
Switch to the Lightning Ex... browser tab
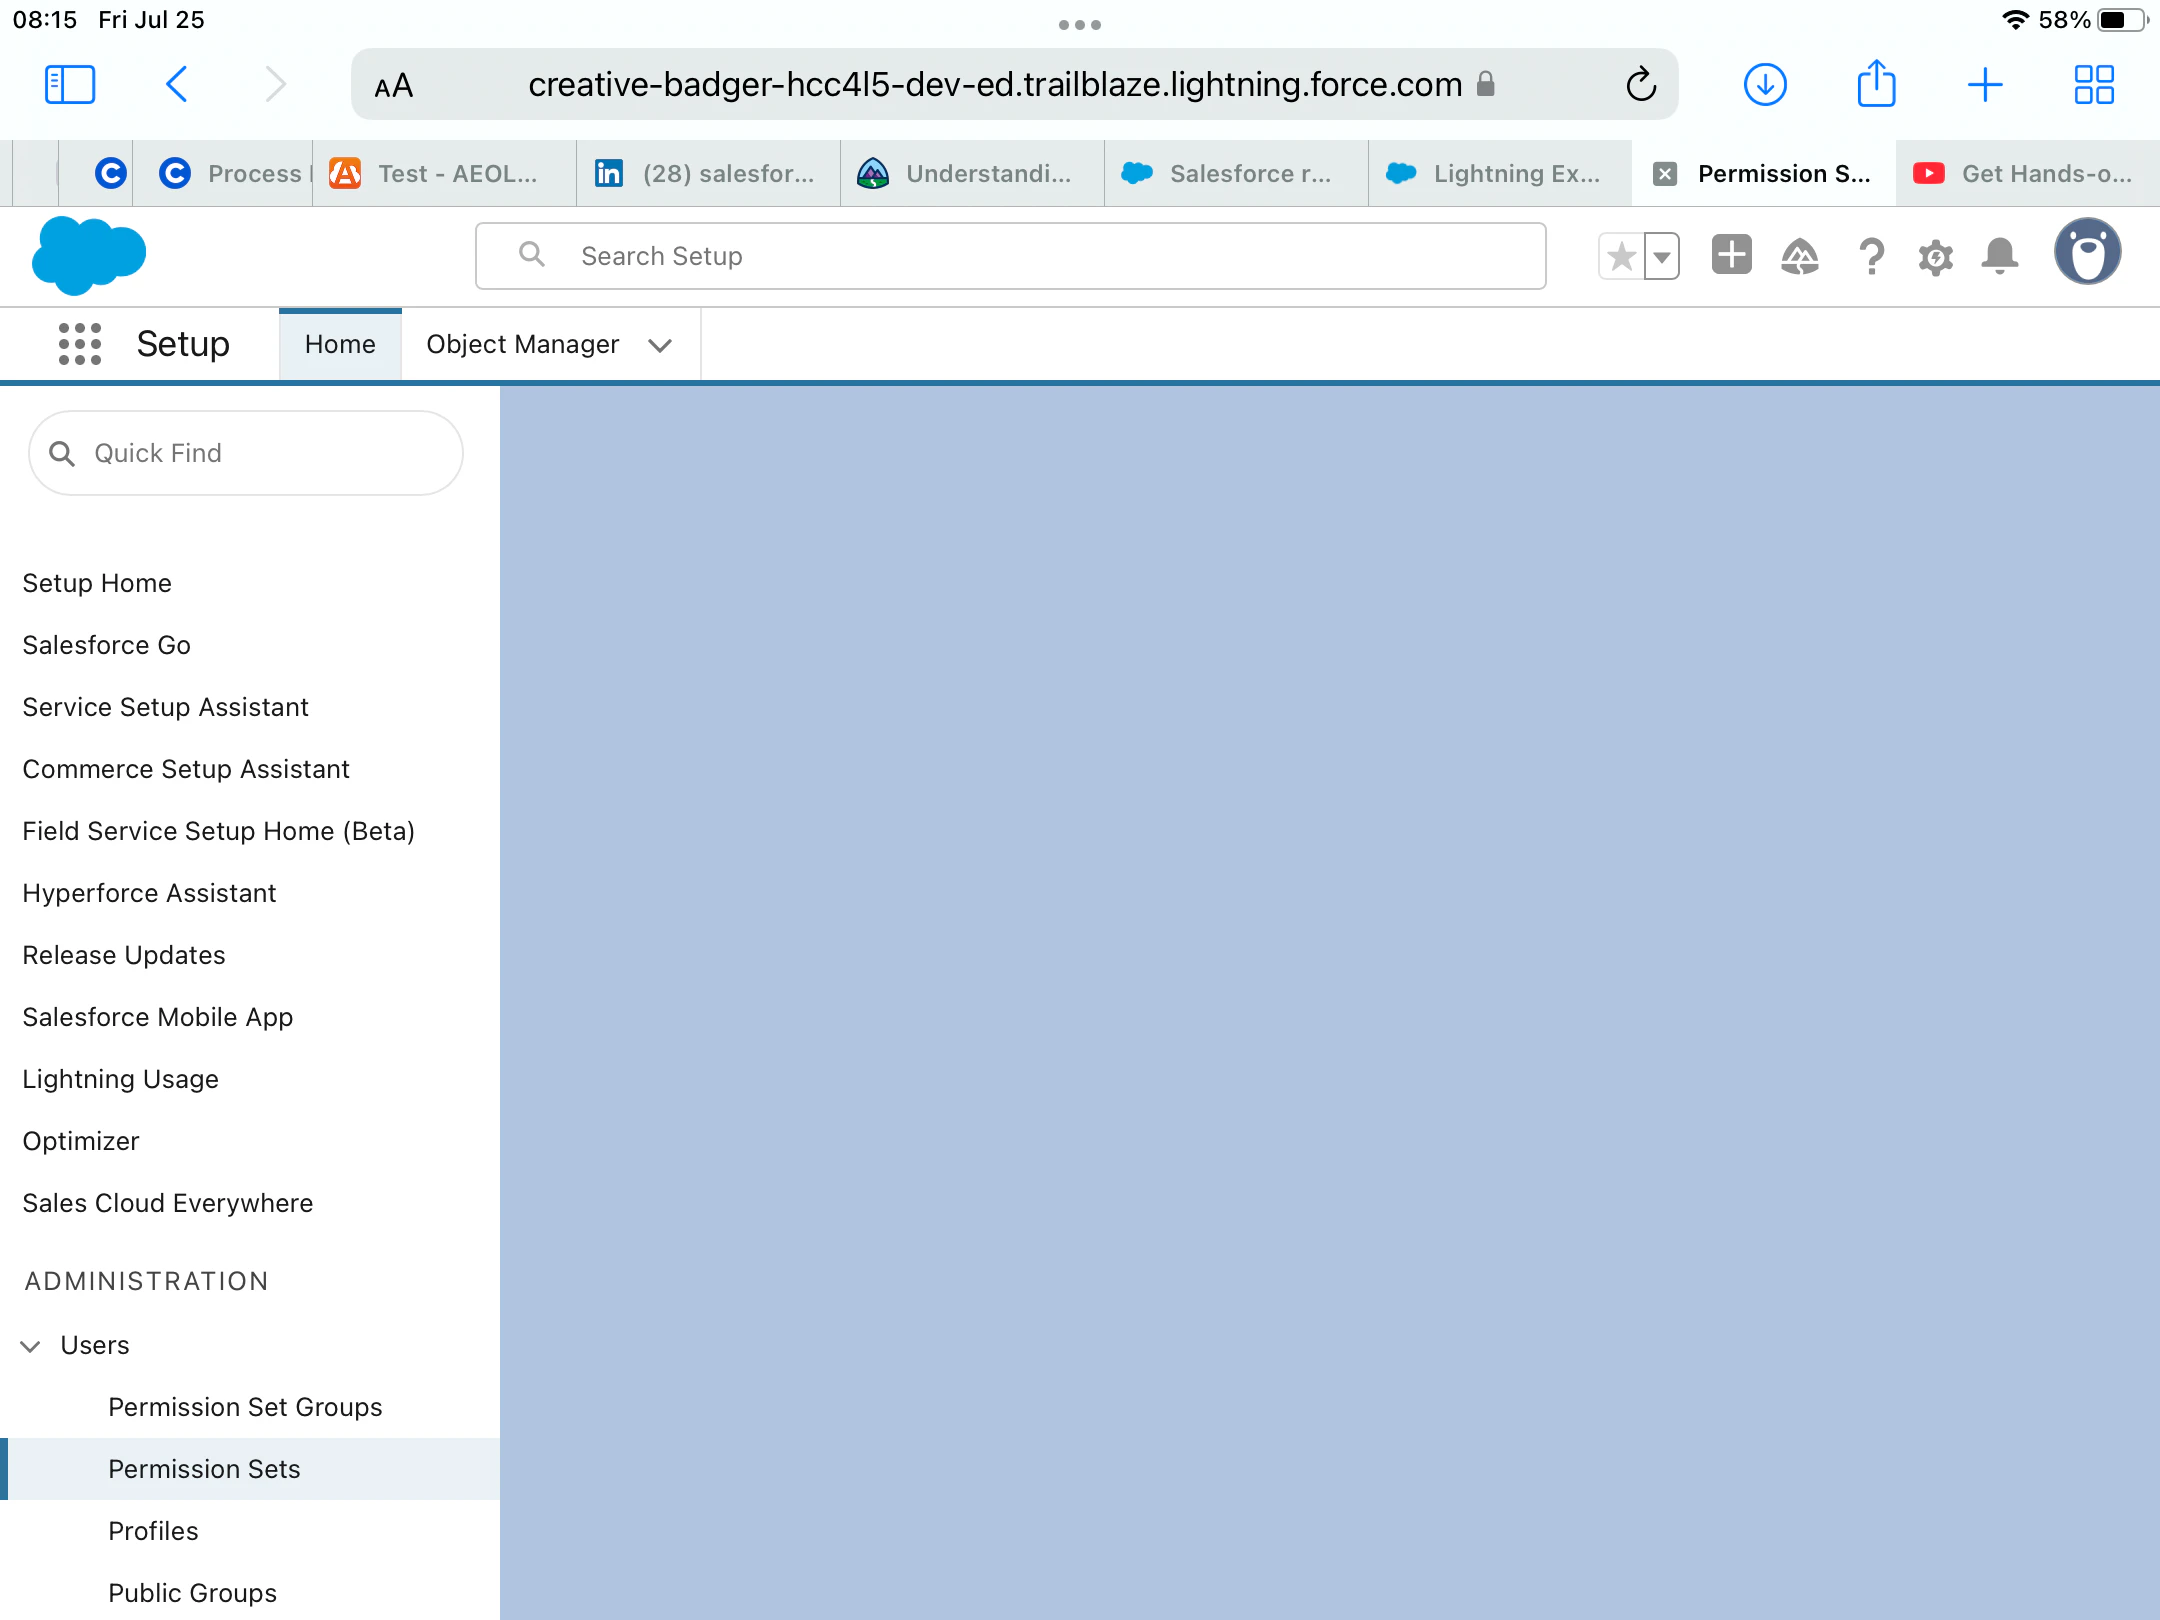click(1500, 174)
